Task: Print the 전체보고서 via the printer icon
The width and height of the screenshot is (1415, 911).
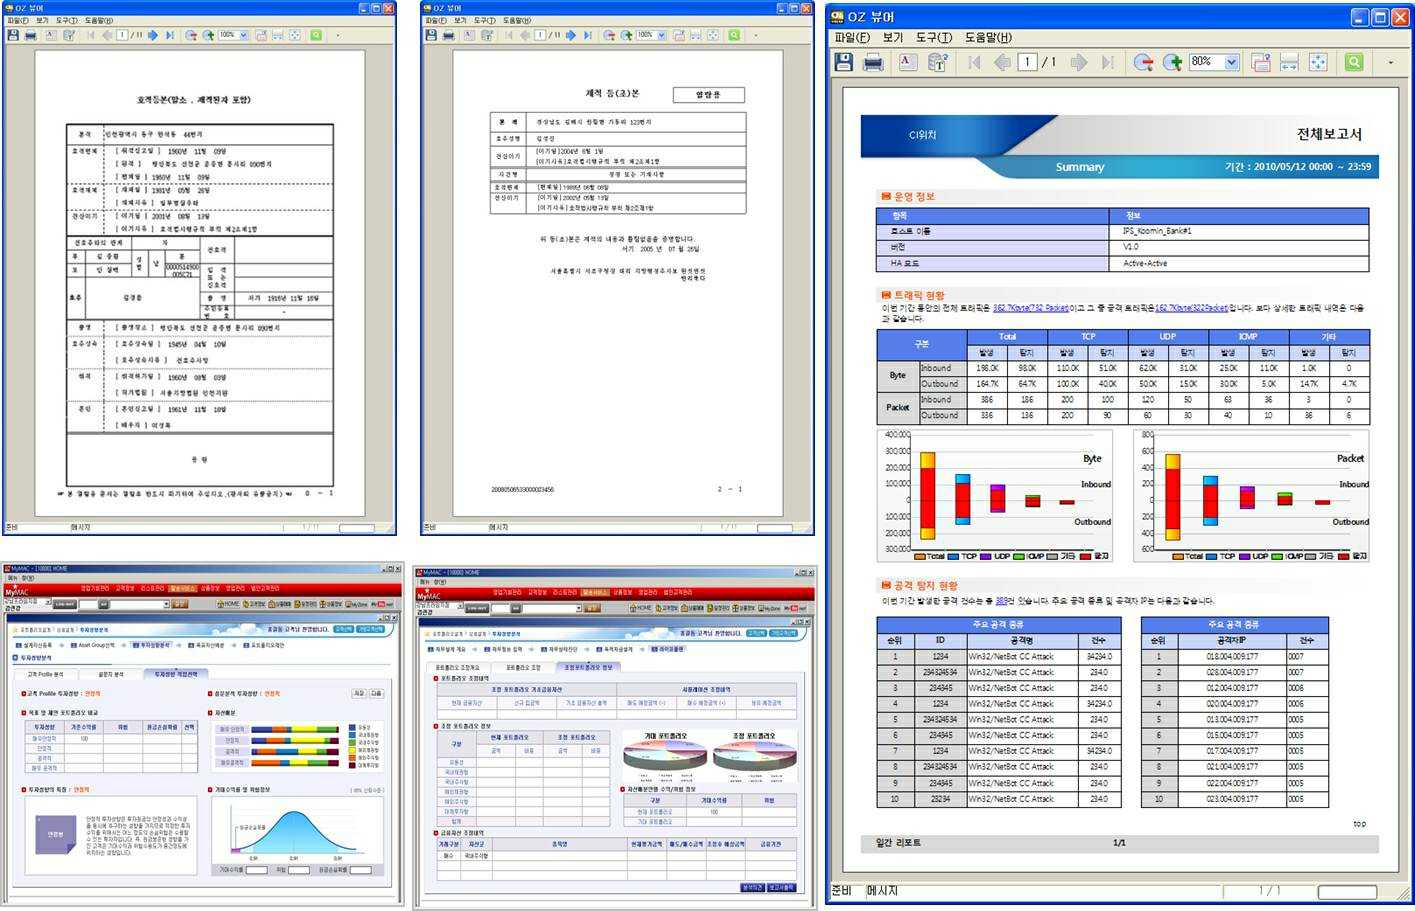Action: click(x=874, y=62)
